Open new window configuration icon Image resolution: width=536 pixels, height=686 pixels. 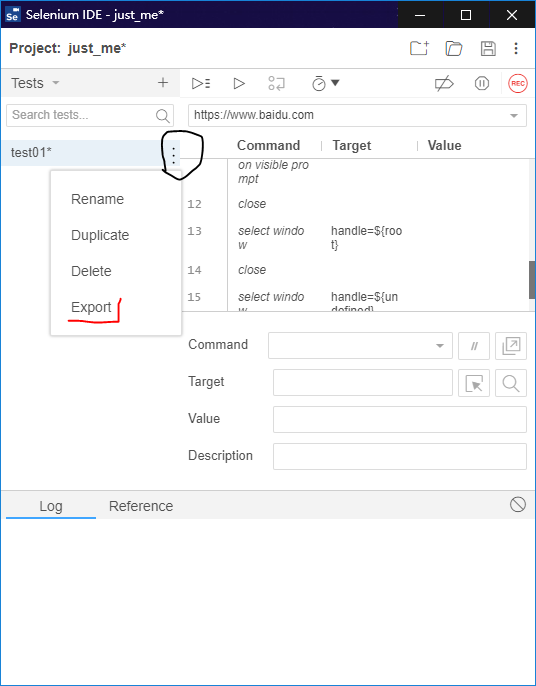tap(511, 346)
